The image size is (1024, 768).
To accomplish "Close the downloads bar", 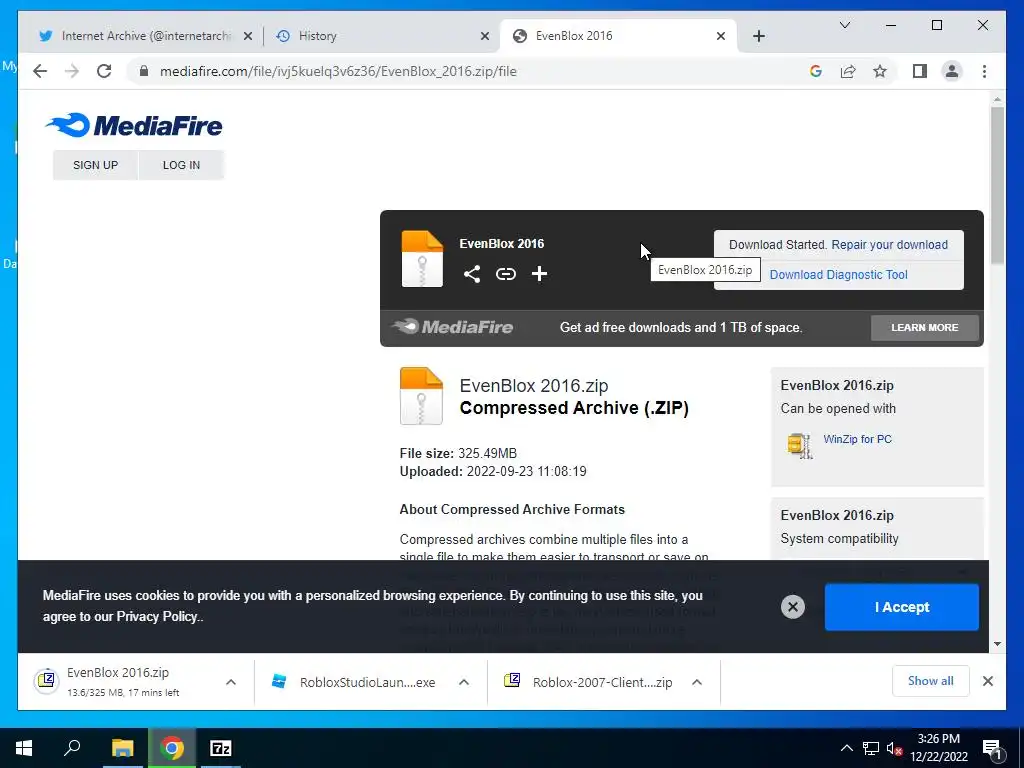I will 987,681.
